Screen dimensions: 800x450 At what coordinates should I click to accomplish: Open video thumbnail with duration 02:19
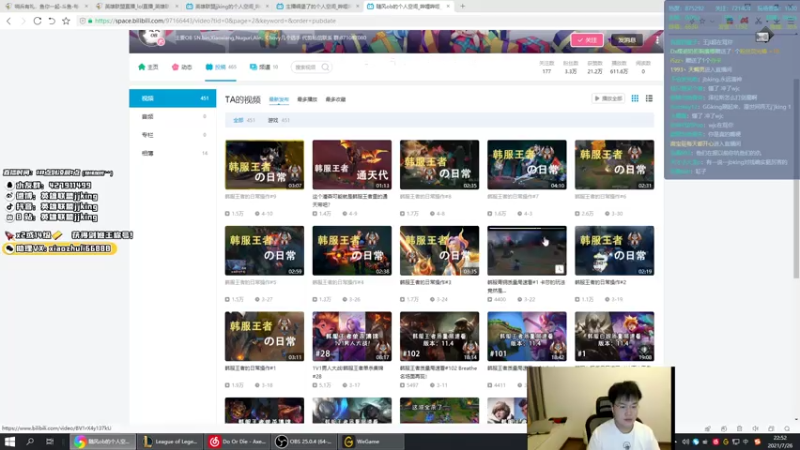point(614,251)
